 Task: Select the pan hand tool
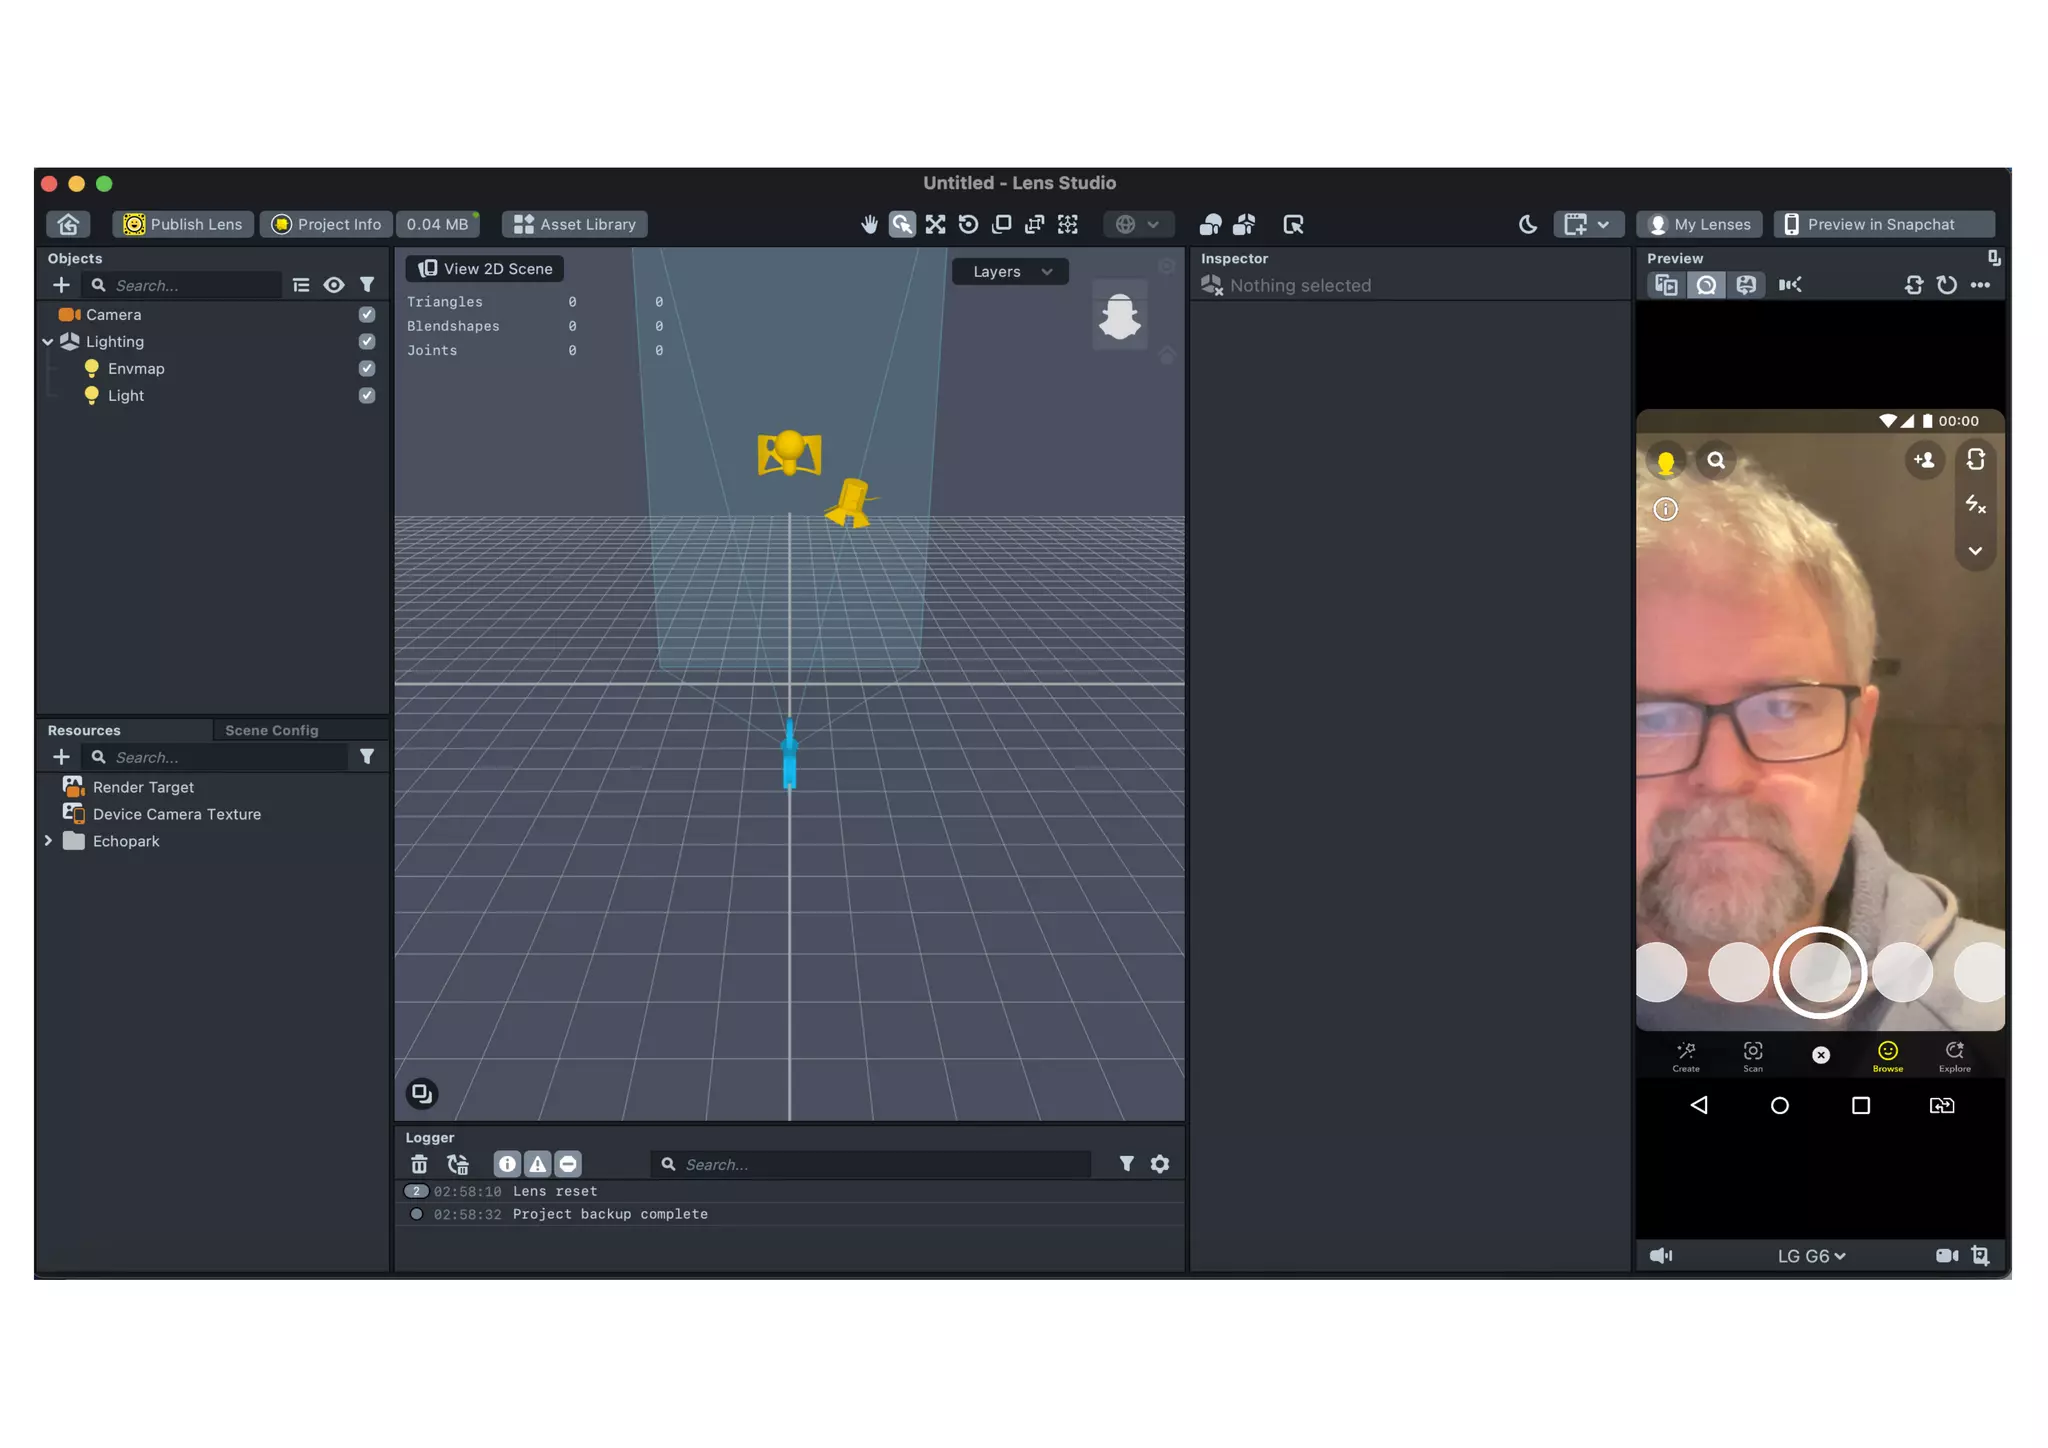(869, 224)
